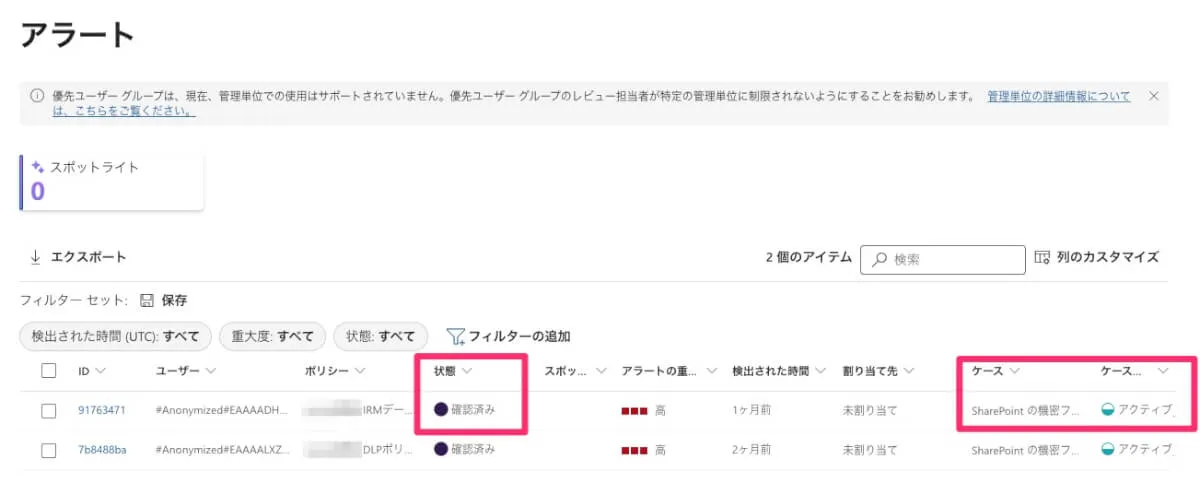This screenshot has width=1200, height=483.
Task: Click the search magnifier icon
Action: point(880,259)
